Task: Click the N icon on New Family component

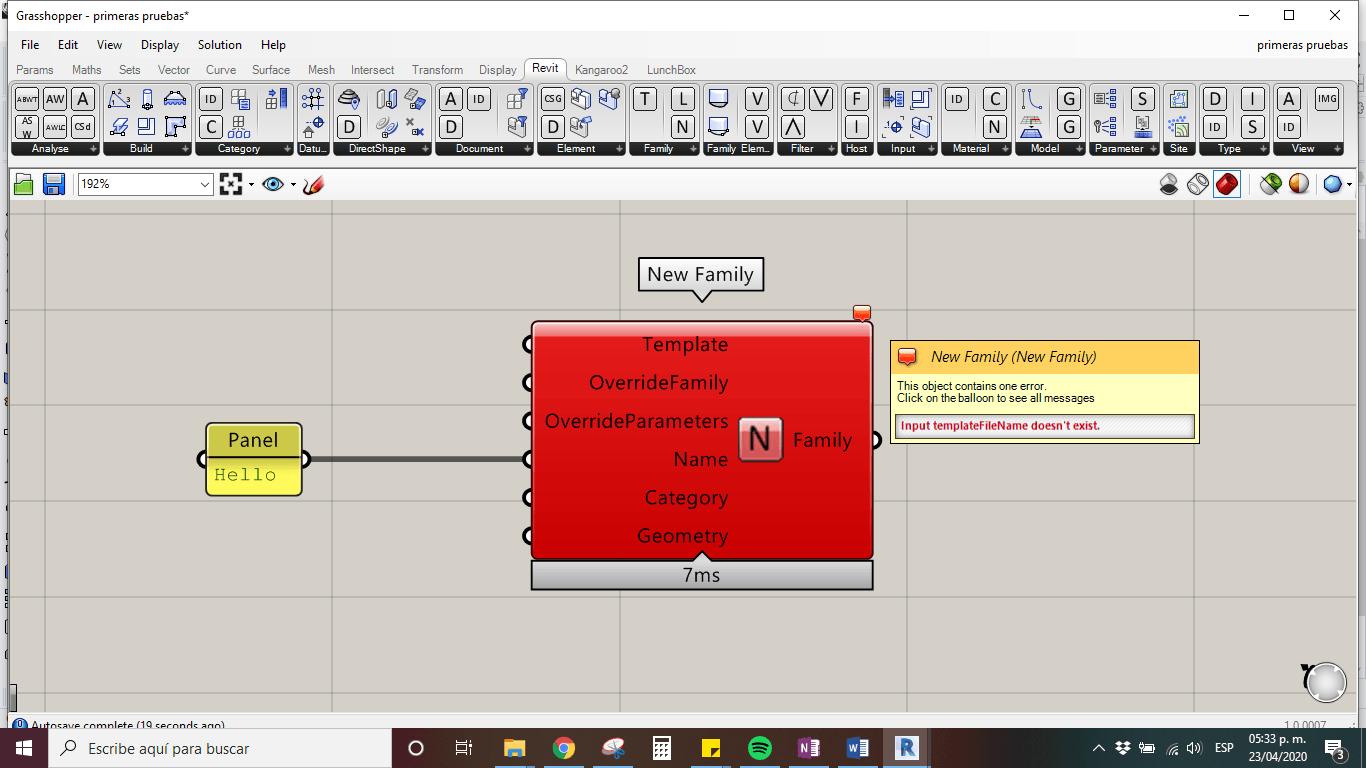Action: (761, 439)
